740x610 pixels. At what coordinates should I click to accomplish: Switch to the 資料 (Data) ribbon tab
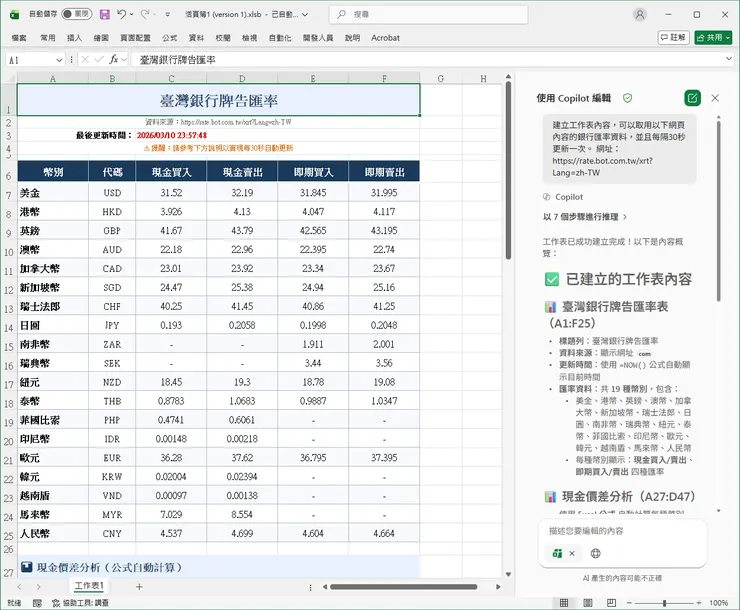click(x=196, y=38)
